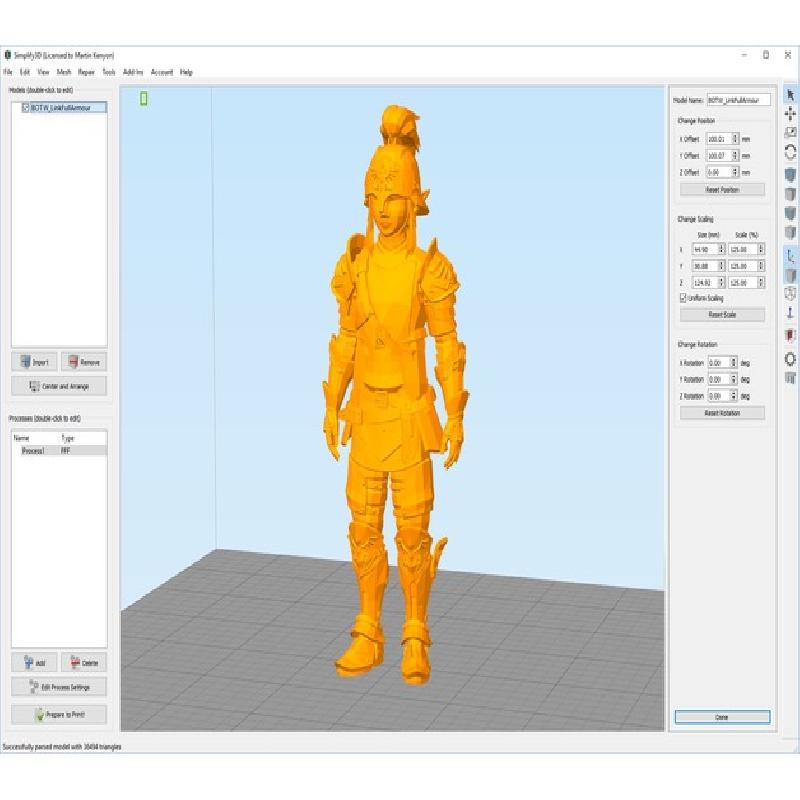Select the normal selection arrow tool
This screenshot has height=800, width=800.
tap(790, 95)
